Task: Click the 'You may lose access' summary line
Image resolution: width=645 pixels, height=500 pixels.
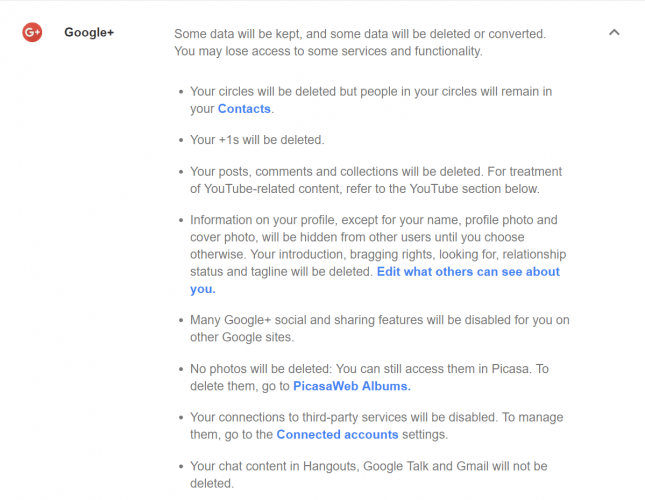Action: click(x=328, y=51)
